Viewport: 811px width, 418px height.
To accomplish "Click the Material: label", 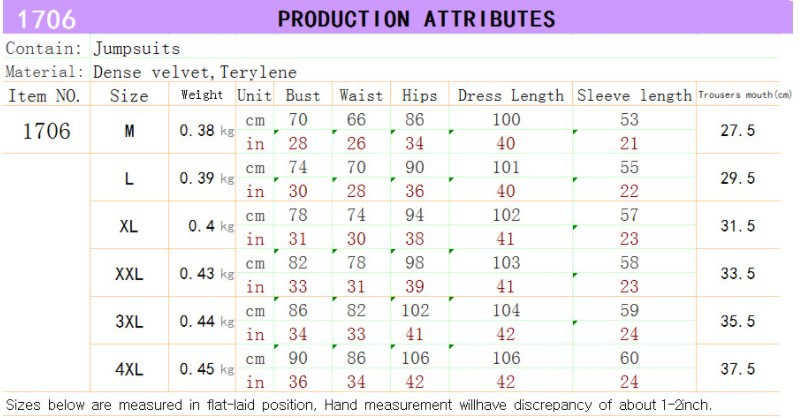I will click(x=44, y=71).
